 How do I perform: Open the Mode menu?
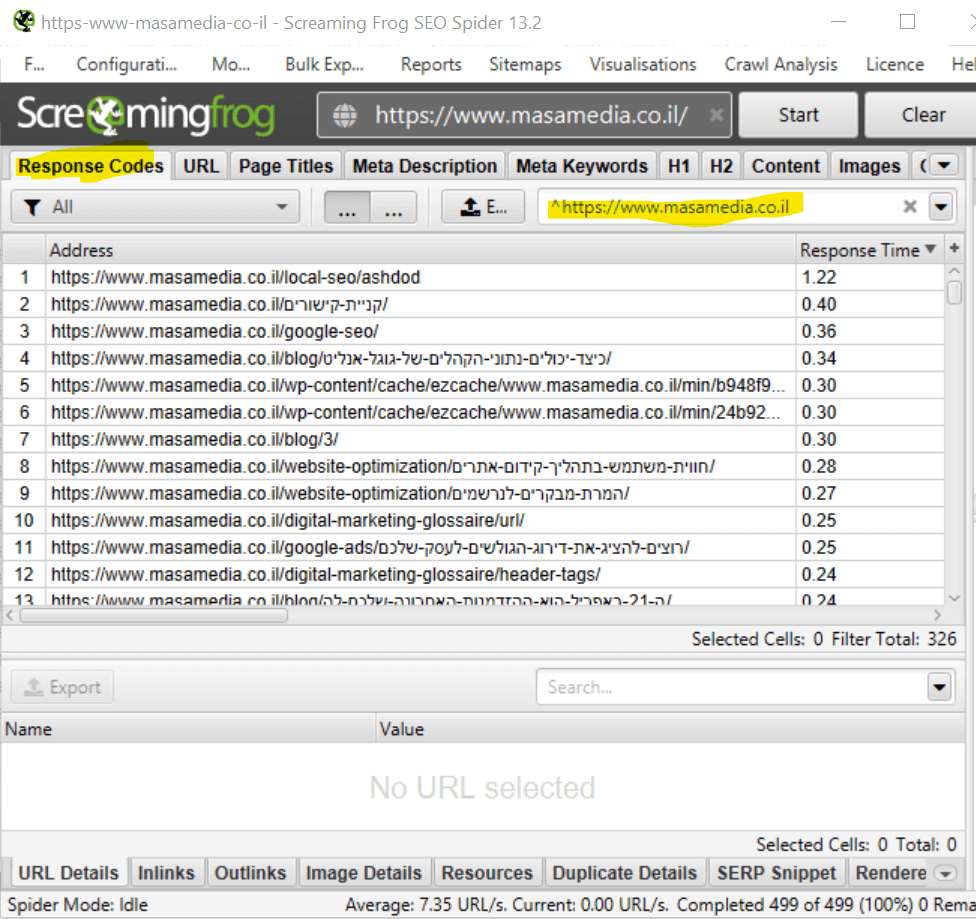231,64
